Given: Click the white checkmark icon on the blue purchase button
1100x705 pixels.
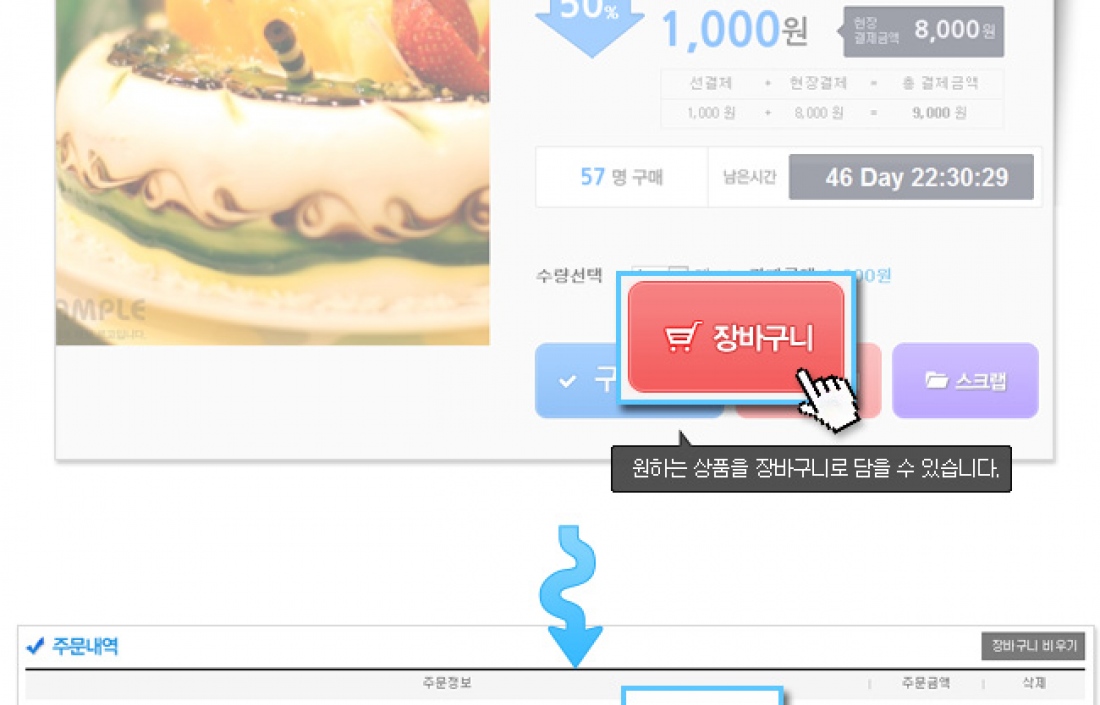Looking at the screenshot, I should coord(568,381).
